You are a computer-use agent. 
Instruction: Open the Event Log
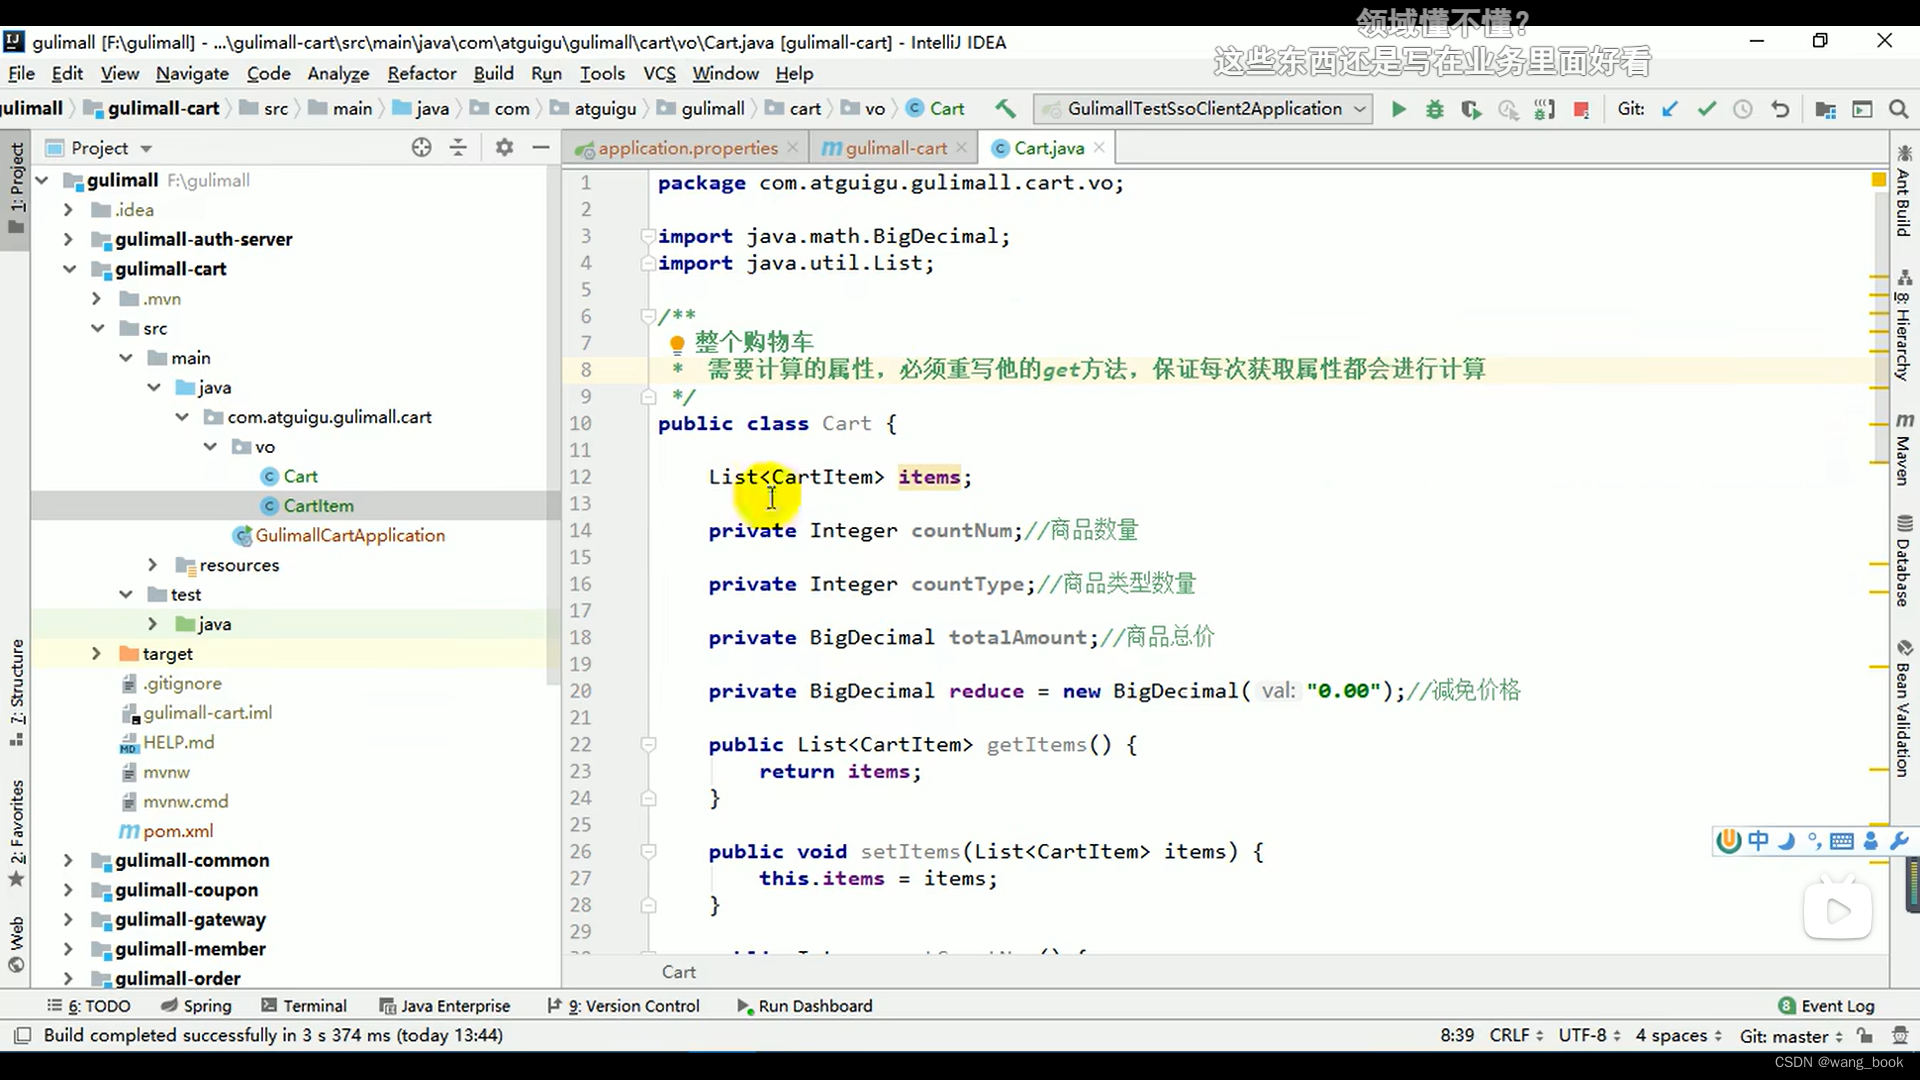click(1826, 1005)
